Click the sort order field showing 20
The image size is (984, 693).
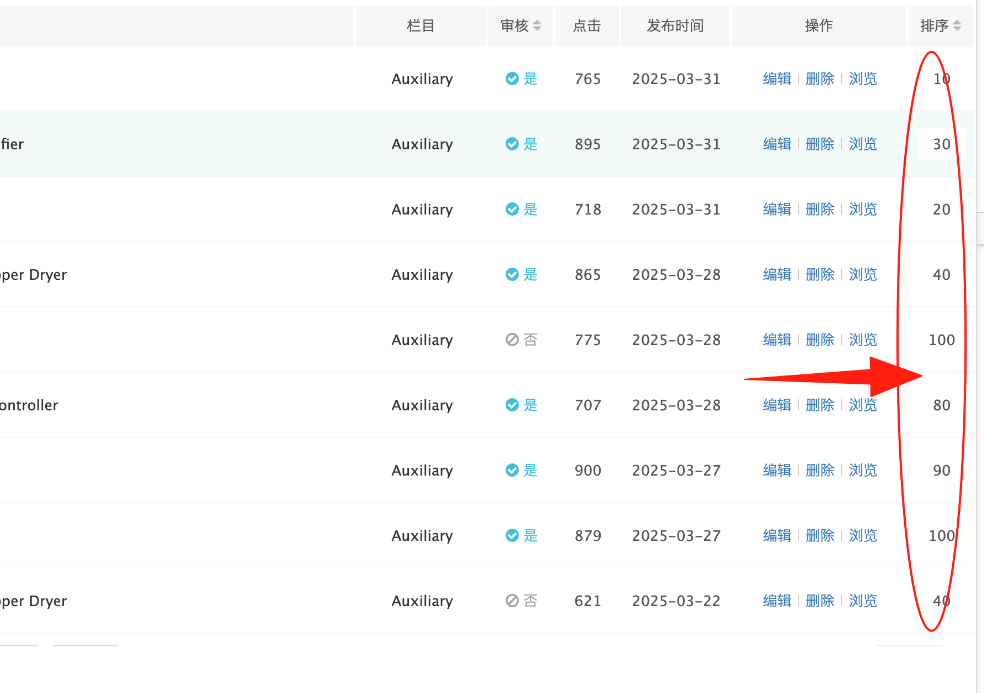click(x=941, y=209)
